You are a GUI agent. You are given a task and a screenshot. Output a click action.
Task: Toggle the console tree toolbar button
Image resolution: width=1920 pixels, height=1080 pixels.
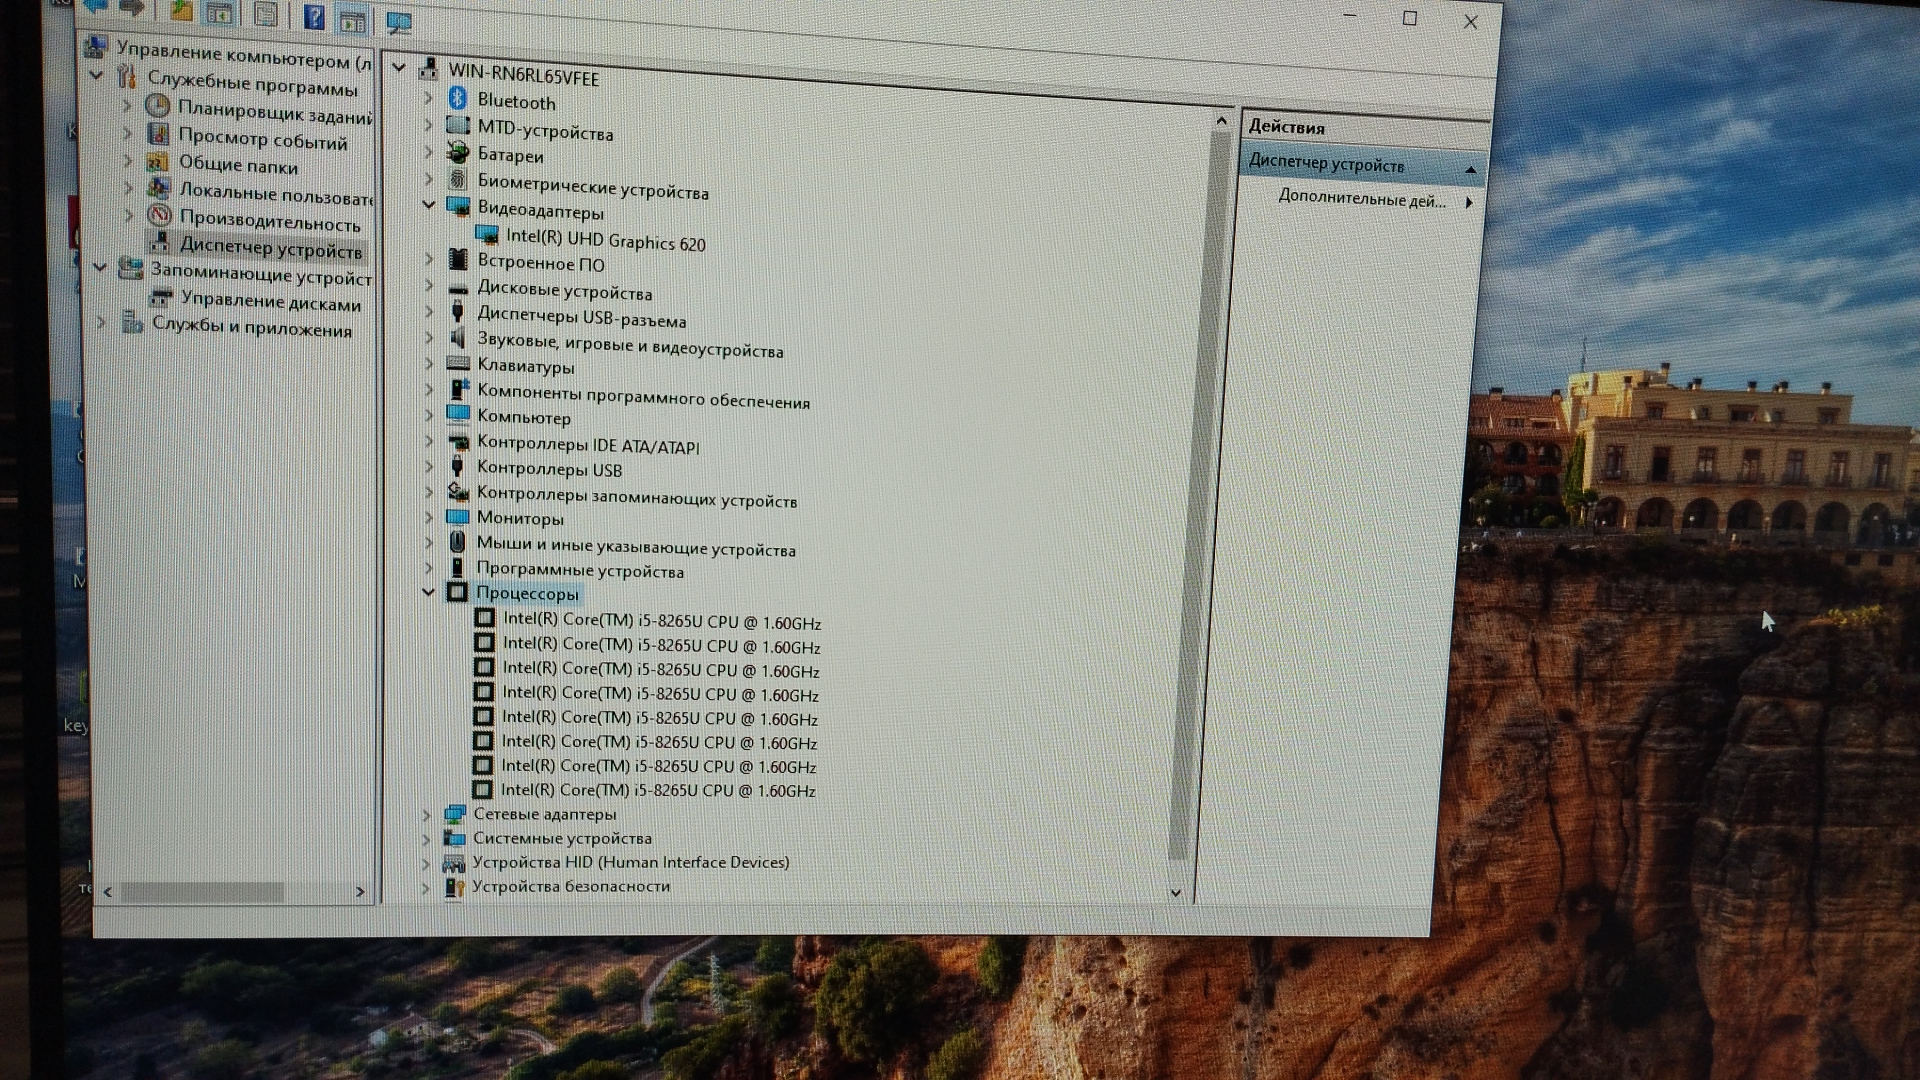[220, 13]
